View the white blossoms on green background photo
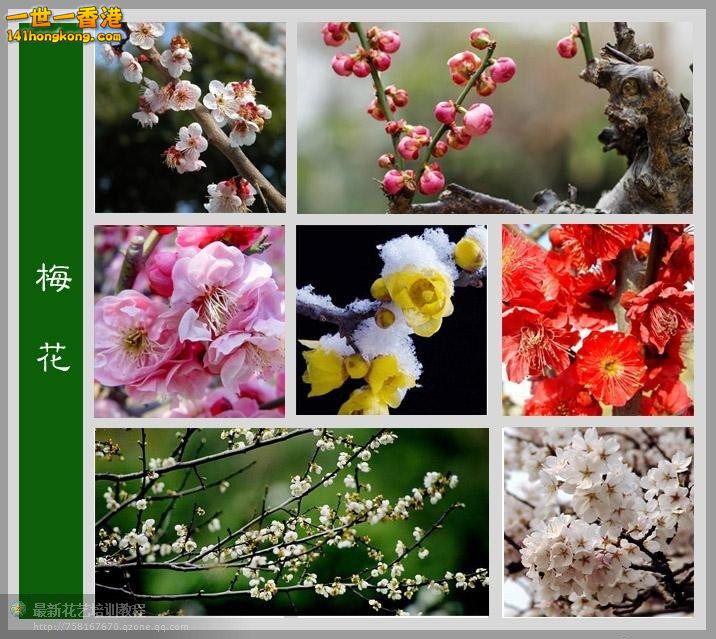Image resolution: width=716 pixels, height=639 pixels. 292,521
